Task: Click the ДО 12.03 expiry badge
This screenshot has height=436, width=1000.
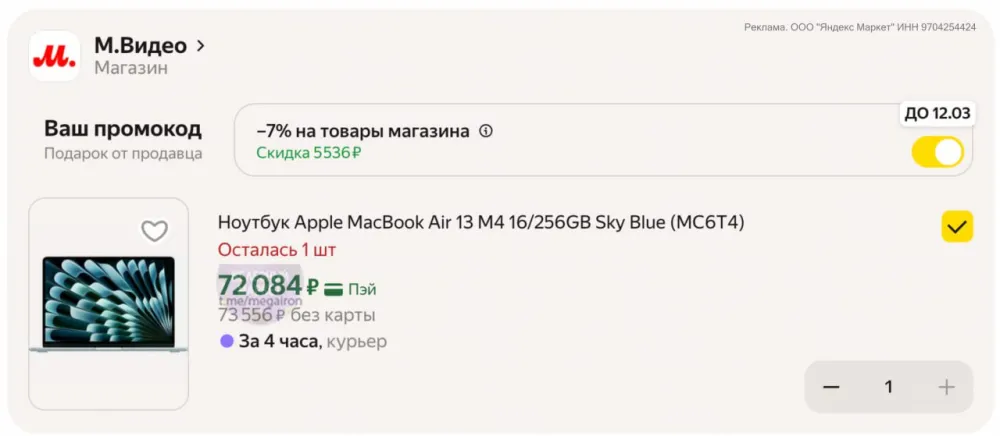Action: [937, 113]
